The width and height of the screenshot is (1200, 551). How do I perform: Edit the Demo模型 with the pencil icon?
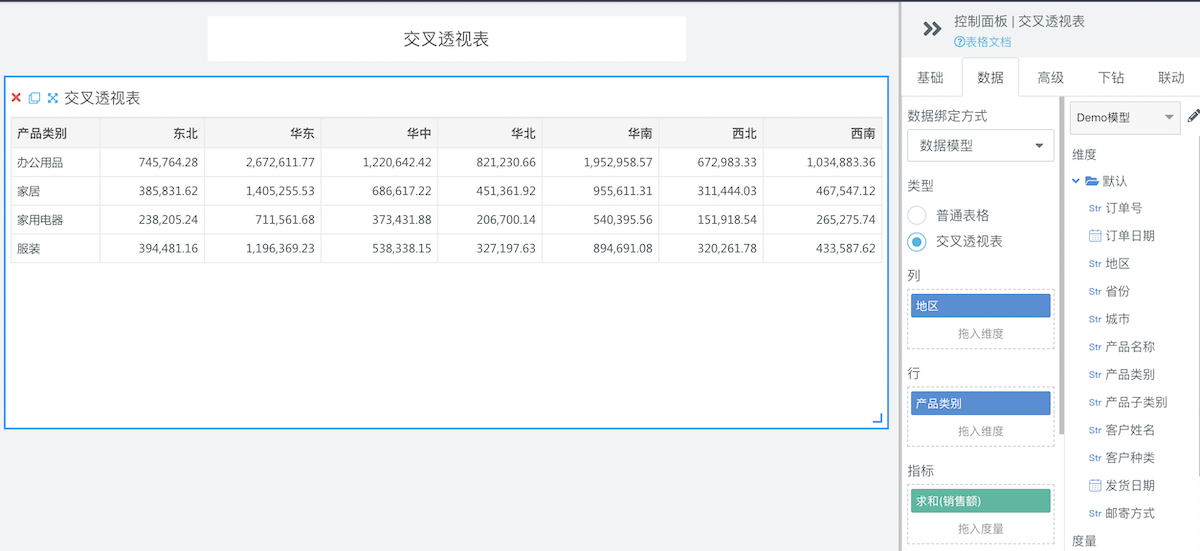1193,117
